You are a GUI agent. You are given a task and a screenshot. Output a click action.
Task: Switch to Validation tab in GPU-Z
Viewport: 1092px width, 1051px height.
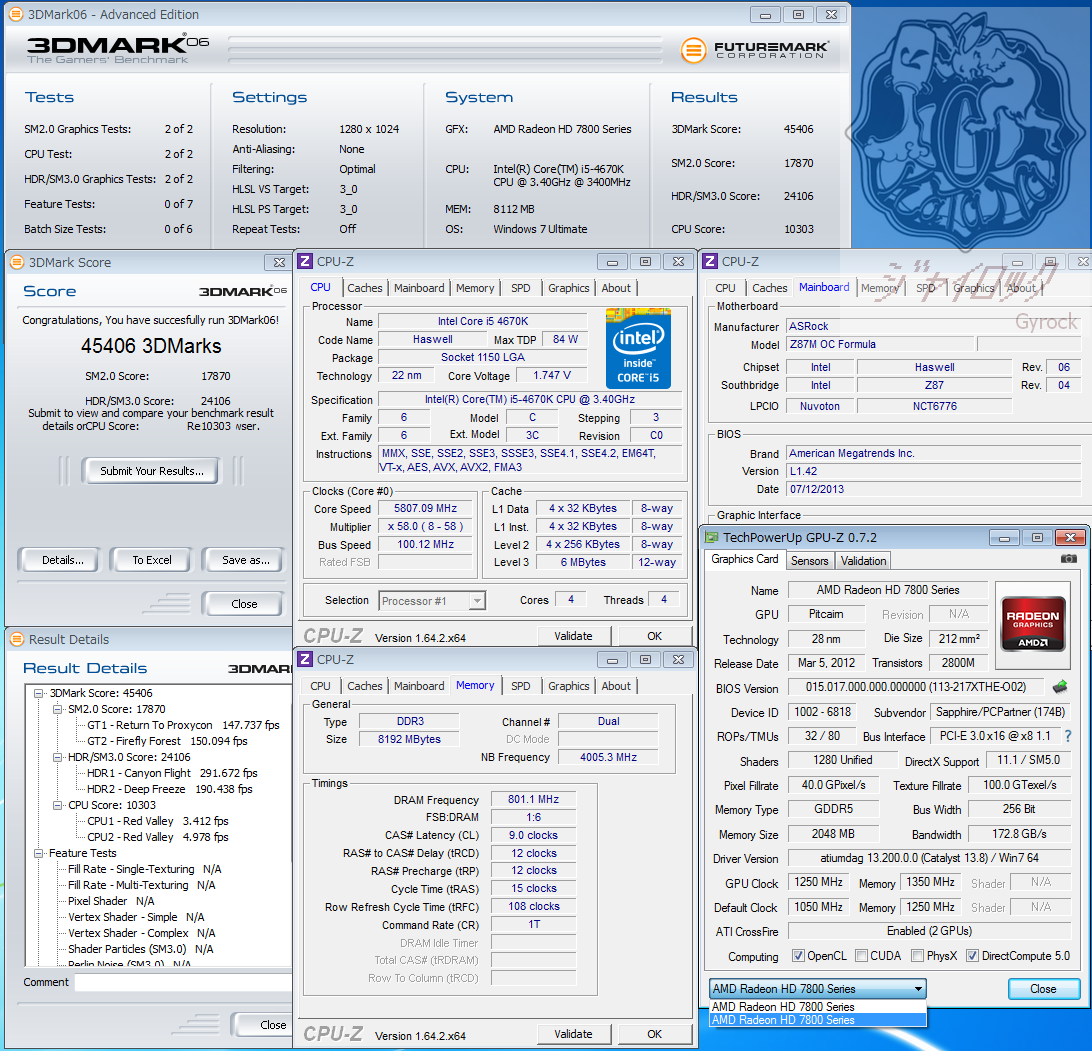tap(863, 561)
